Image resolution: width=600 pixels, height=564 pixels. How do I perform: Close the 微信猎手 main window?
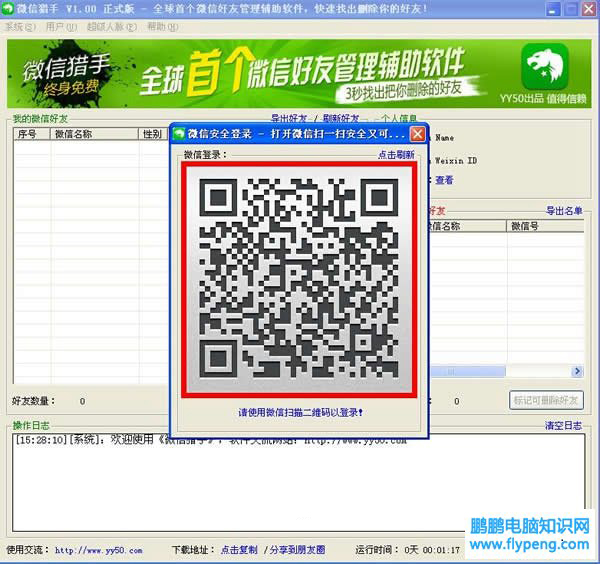[x=590, y=9]
